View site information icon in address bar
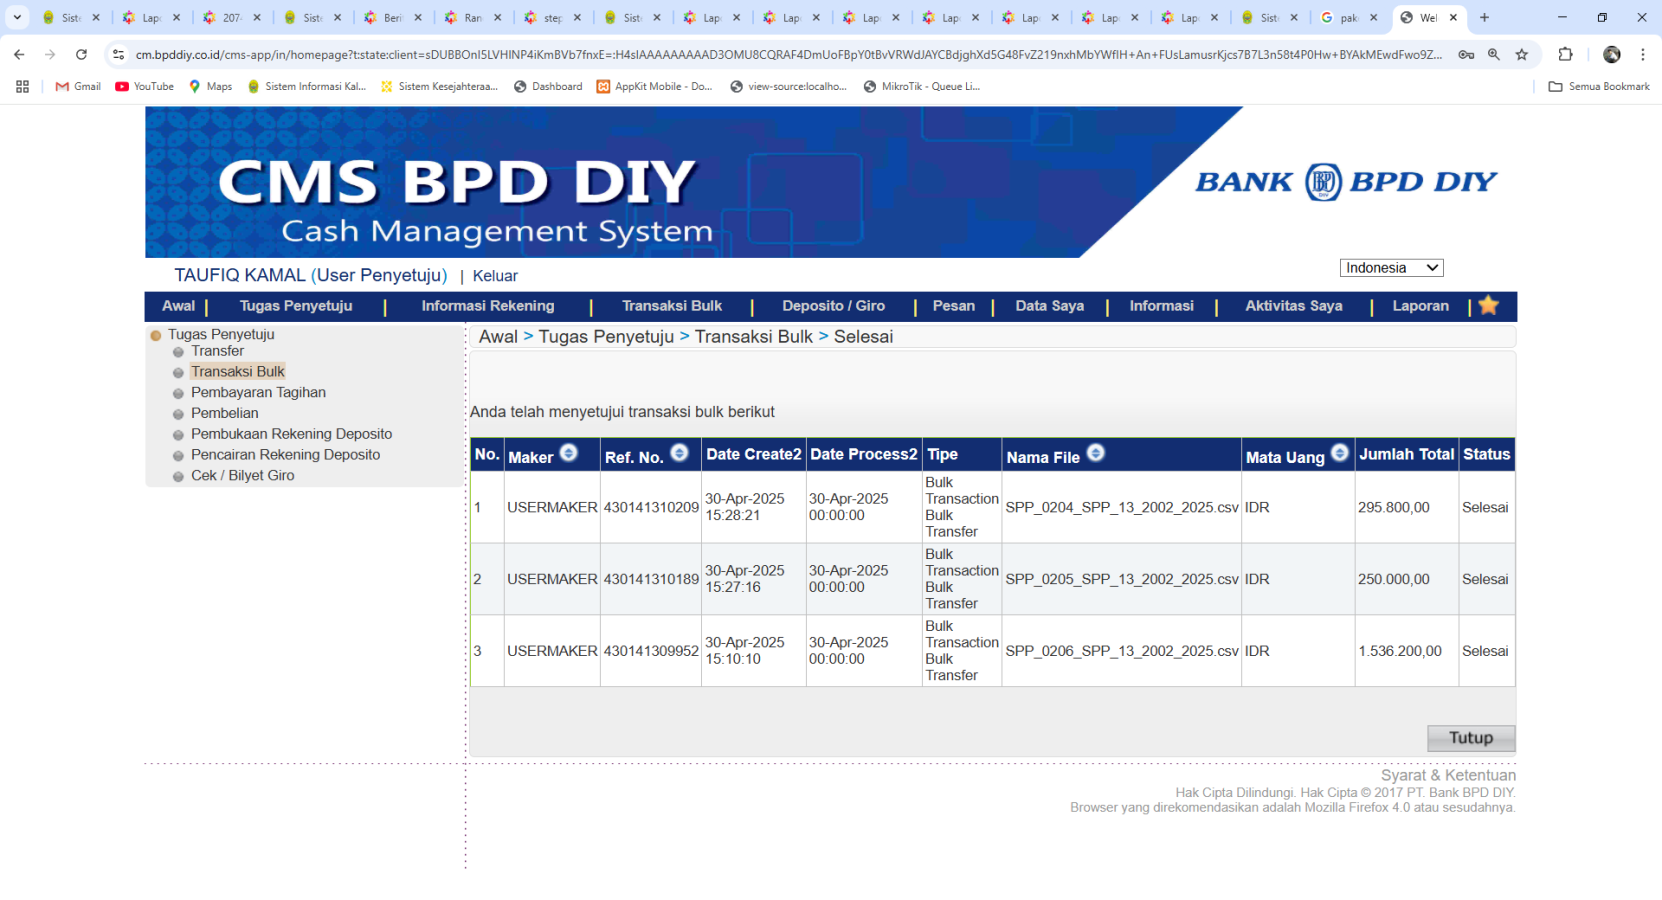This screenshot has height=900, width=1662. 118,55
